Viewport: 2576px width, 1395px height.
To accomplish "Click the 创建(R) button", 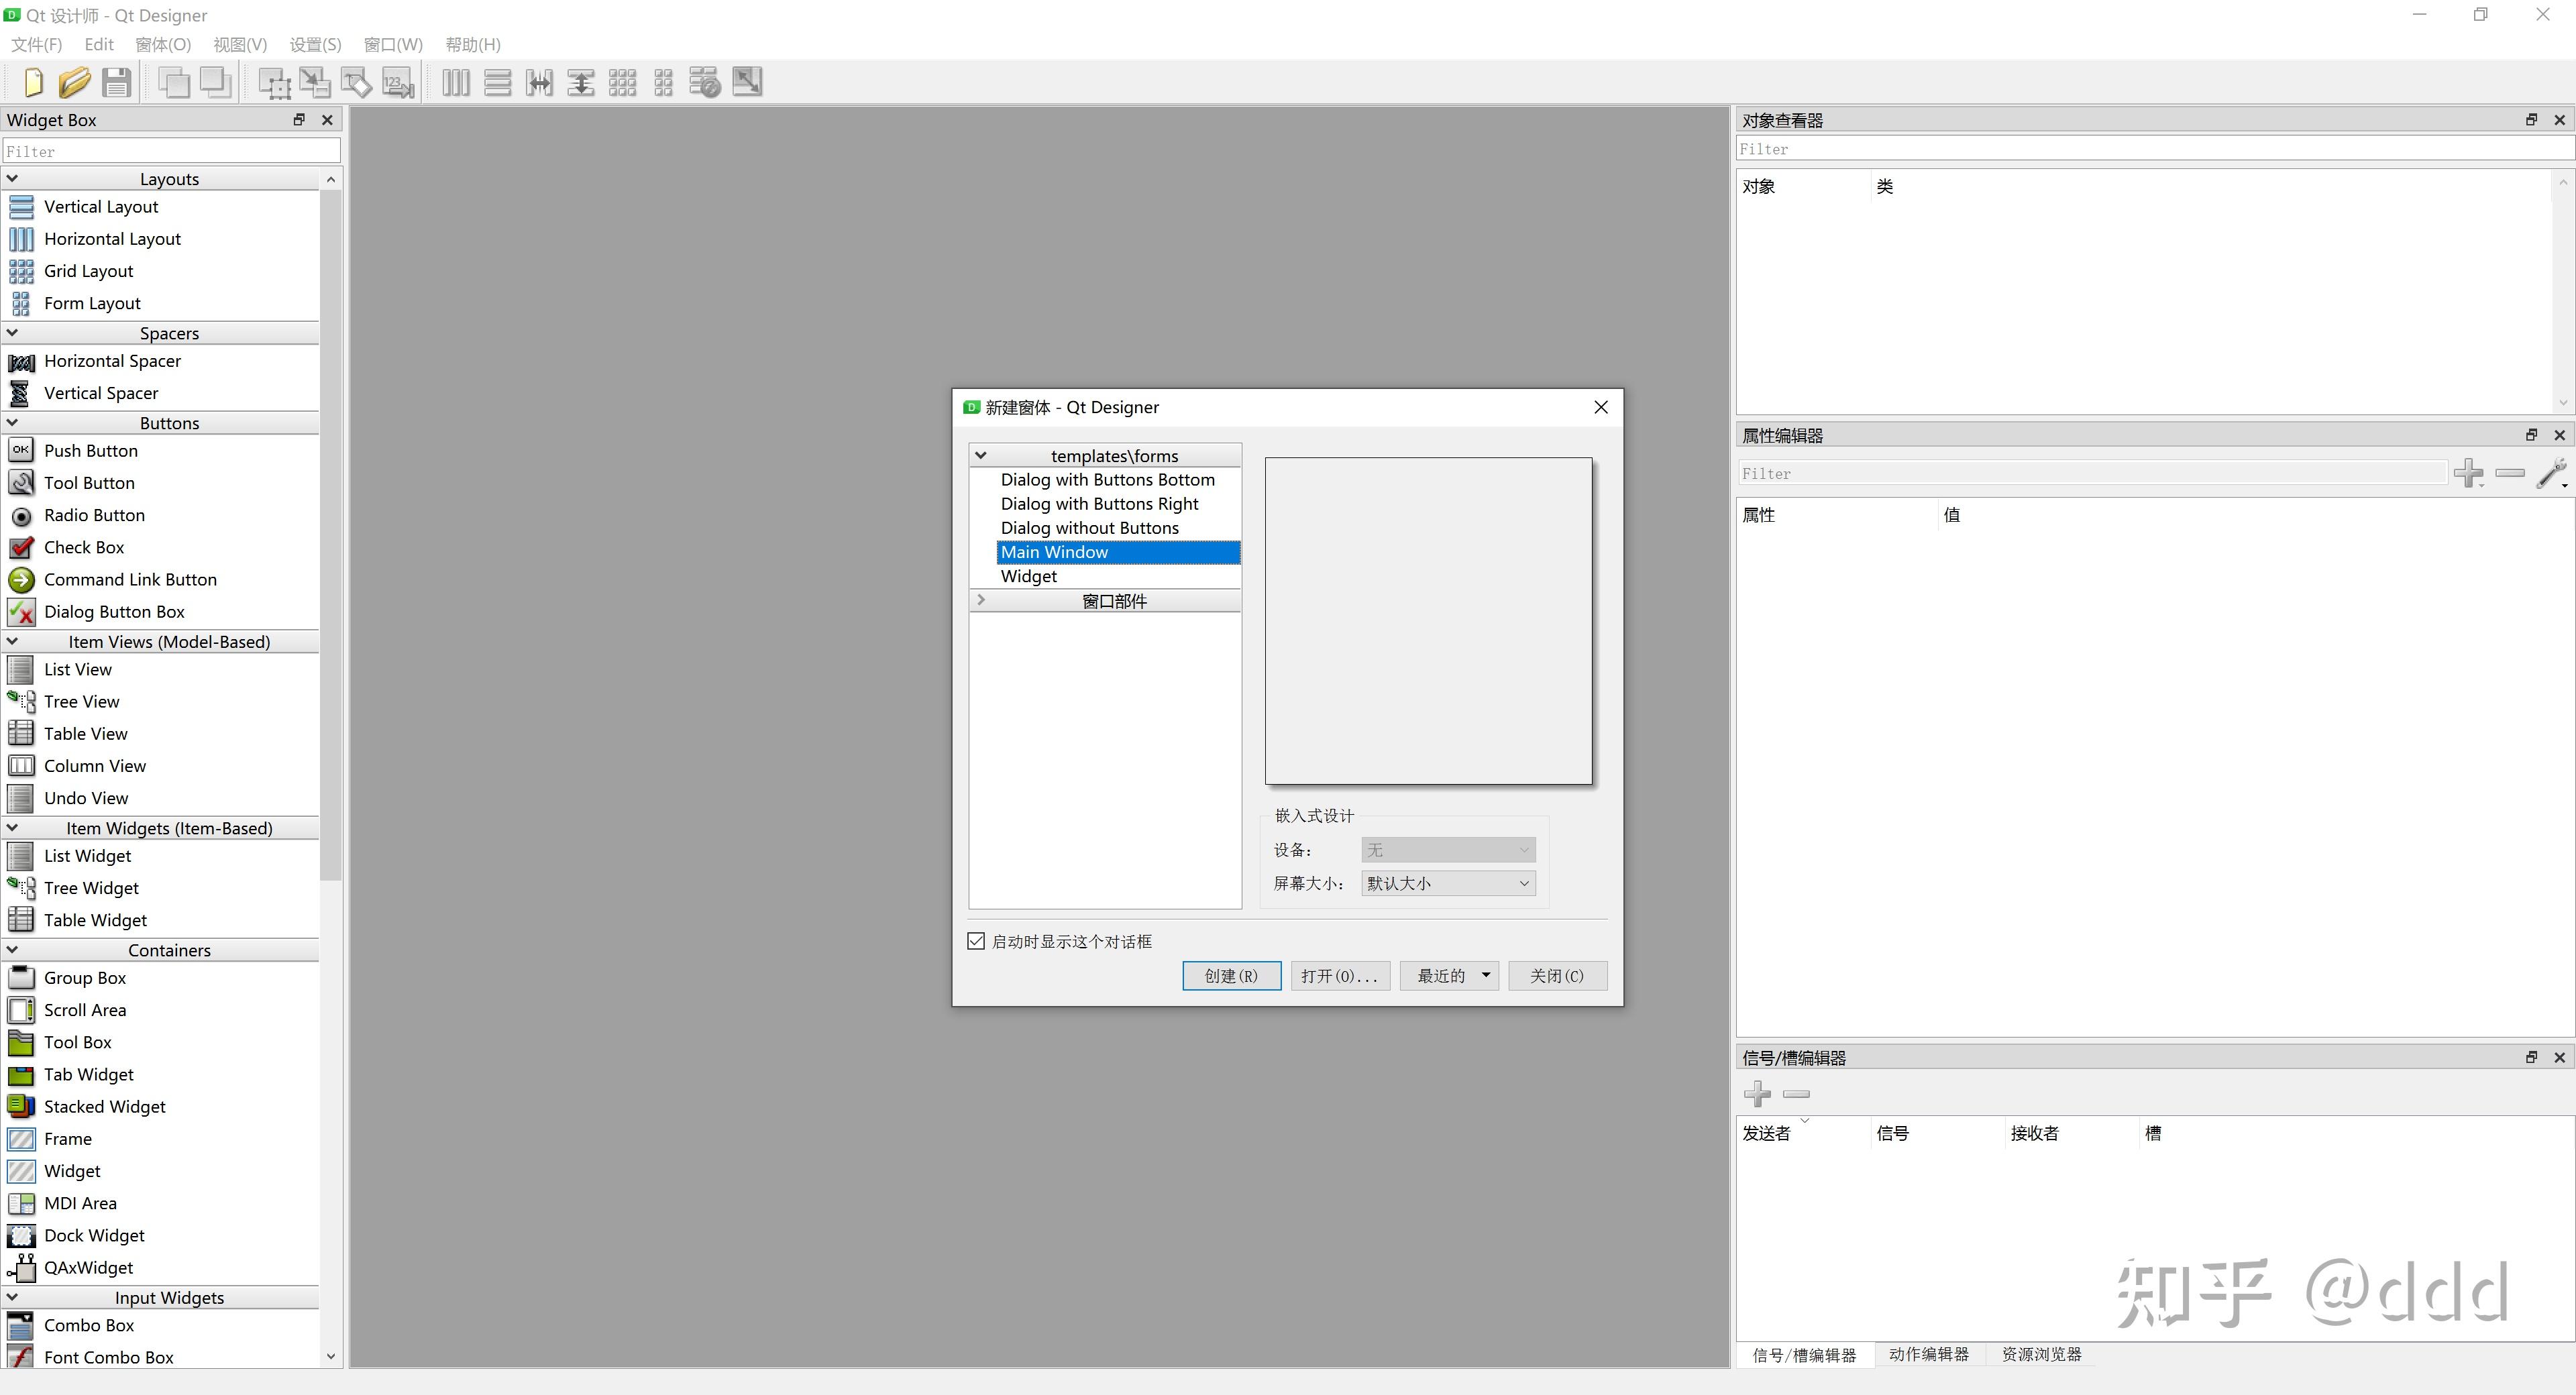I will 1231,975.
